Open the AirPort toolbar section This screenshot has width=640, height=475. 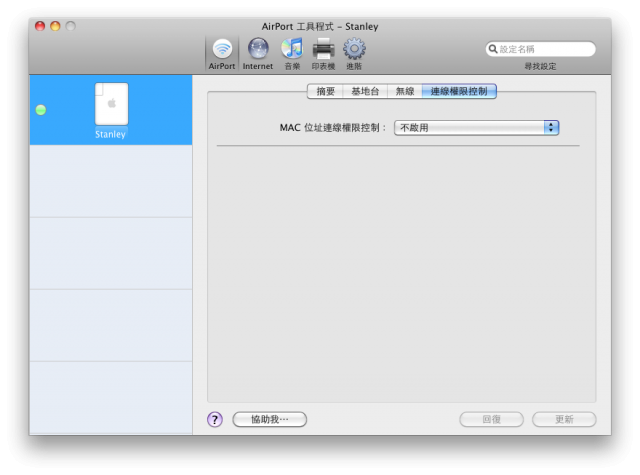coord(222,54)
